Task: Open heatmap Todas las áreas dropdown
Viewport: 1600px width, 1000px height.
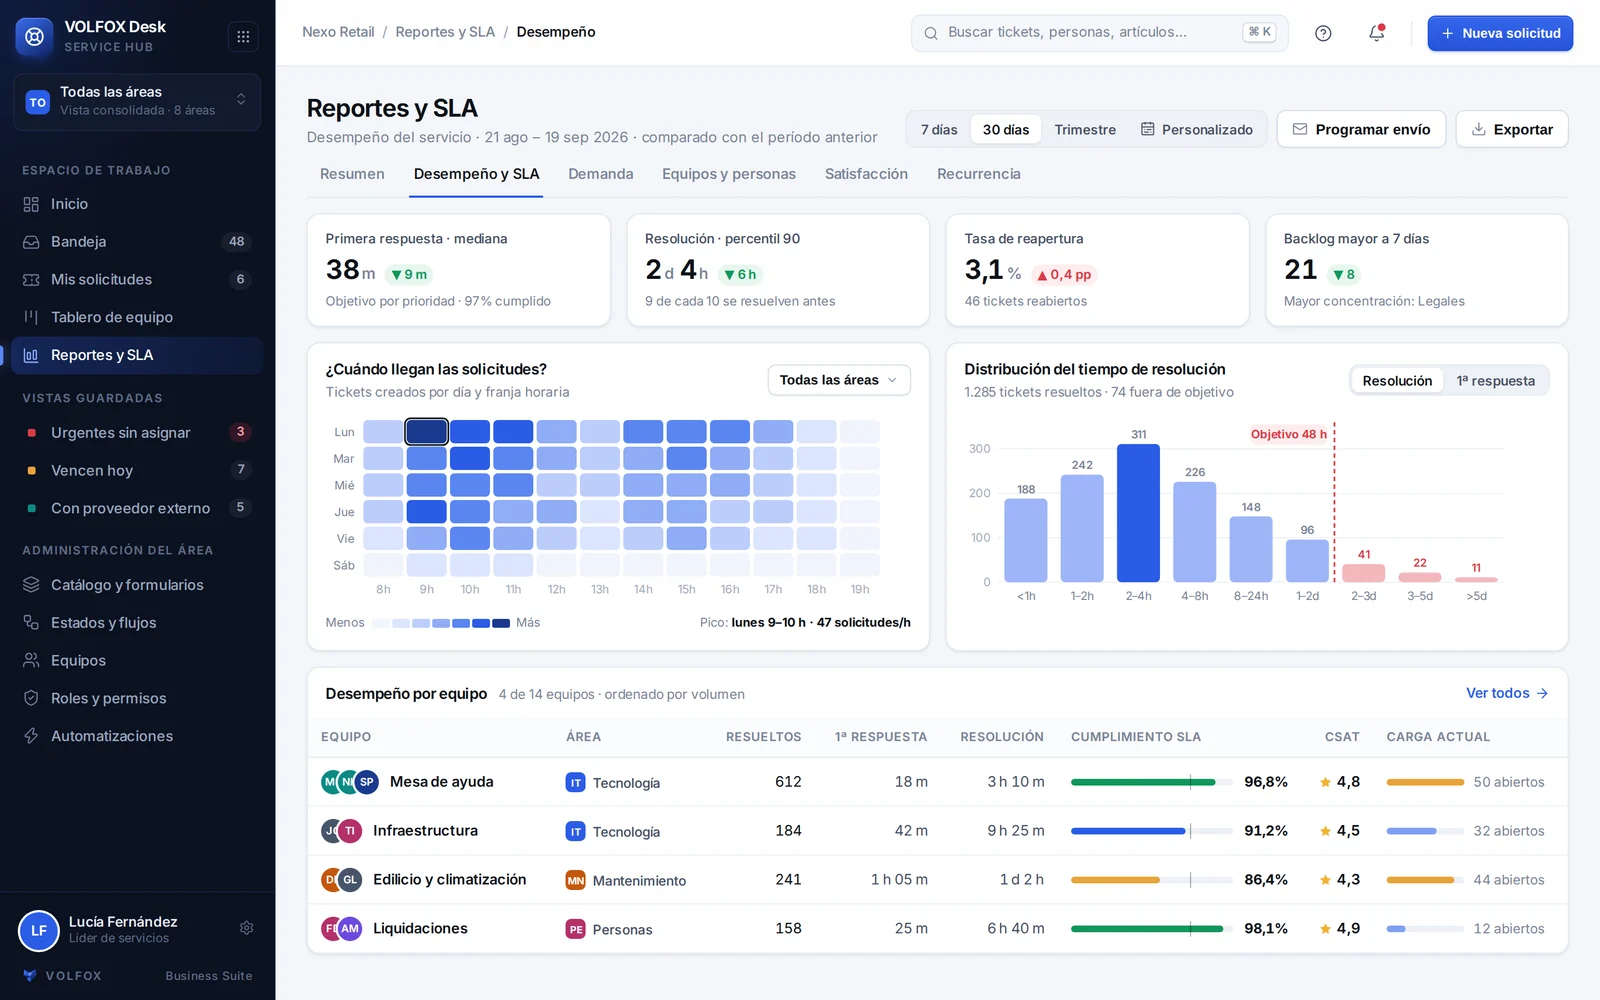Action: point(839,380)
